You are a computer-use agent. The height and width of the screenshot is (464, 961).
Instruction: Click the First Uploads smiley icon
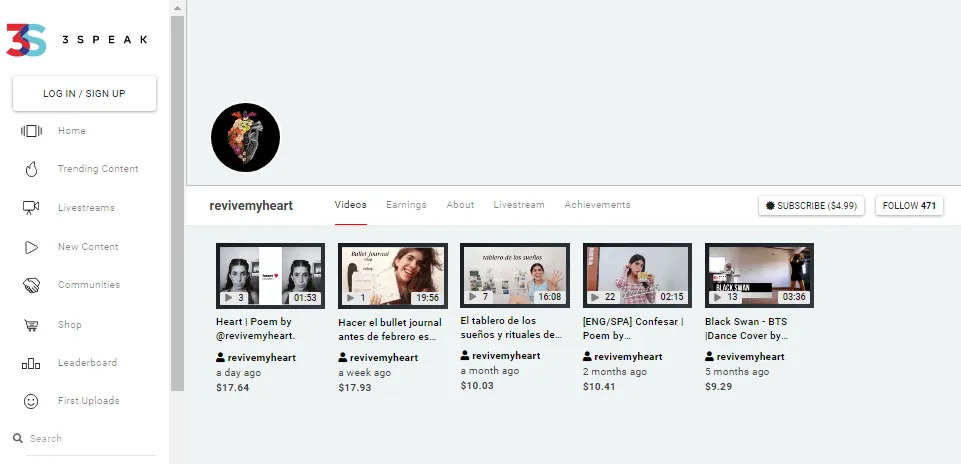tap(31, 401)
